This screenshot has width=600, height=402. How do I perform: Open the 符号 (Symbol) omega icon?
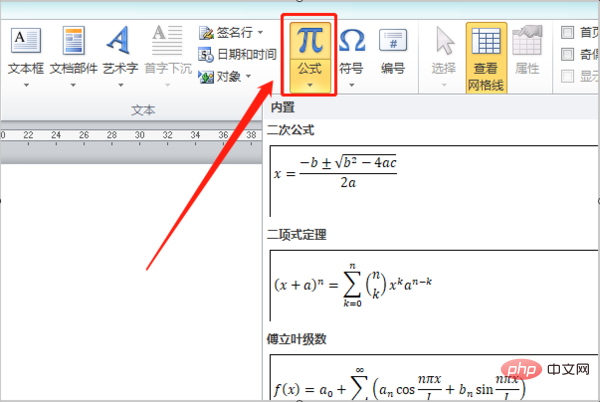(x=351, y=42)
